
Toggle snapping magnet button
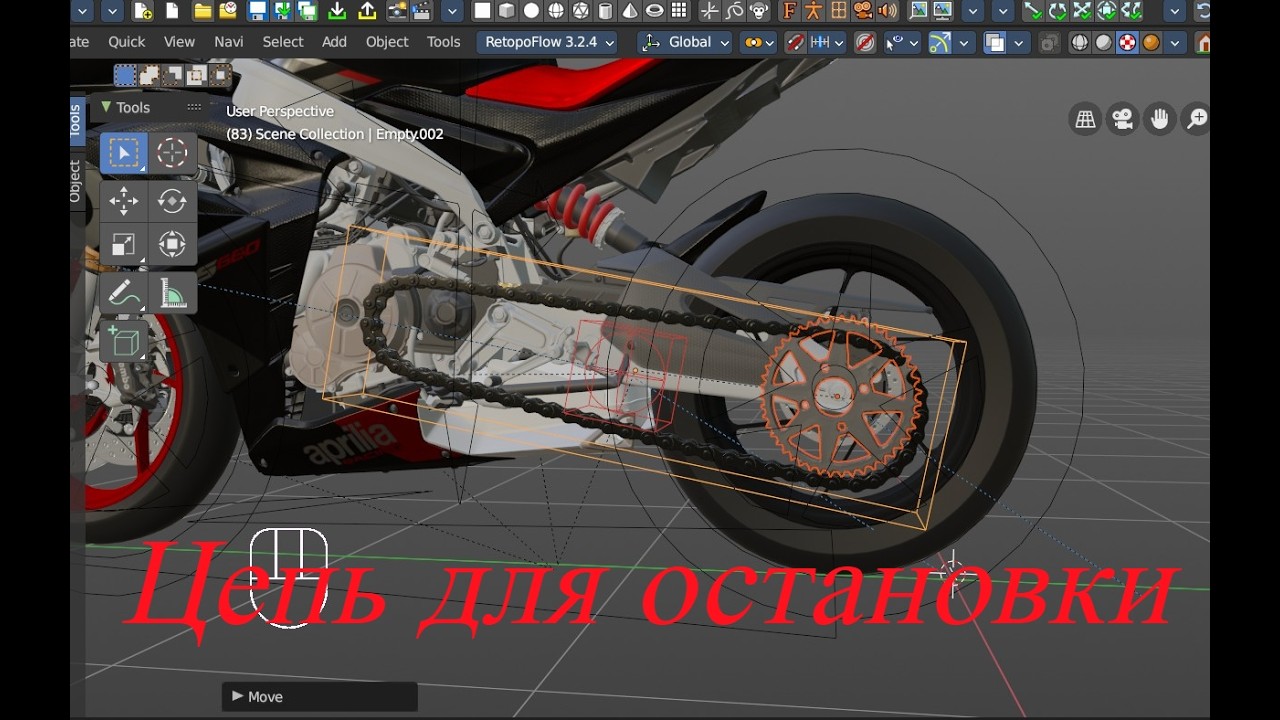coord(796,43)
